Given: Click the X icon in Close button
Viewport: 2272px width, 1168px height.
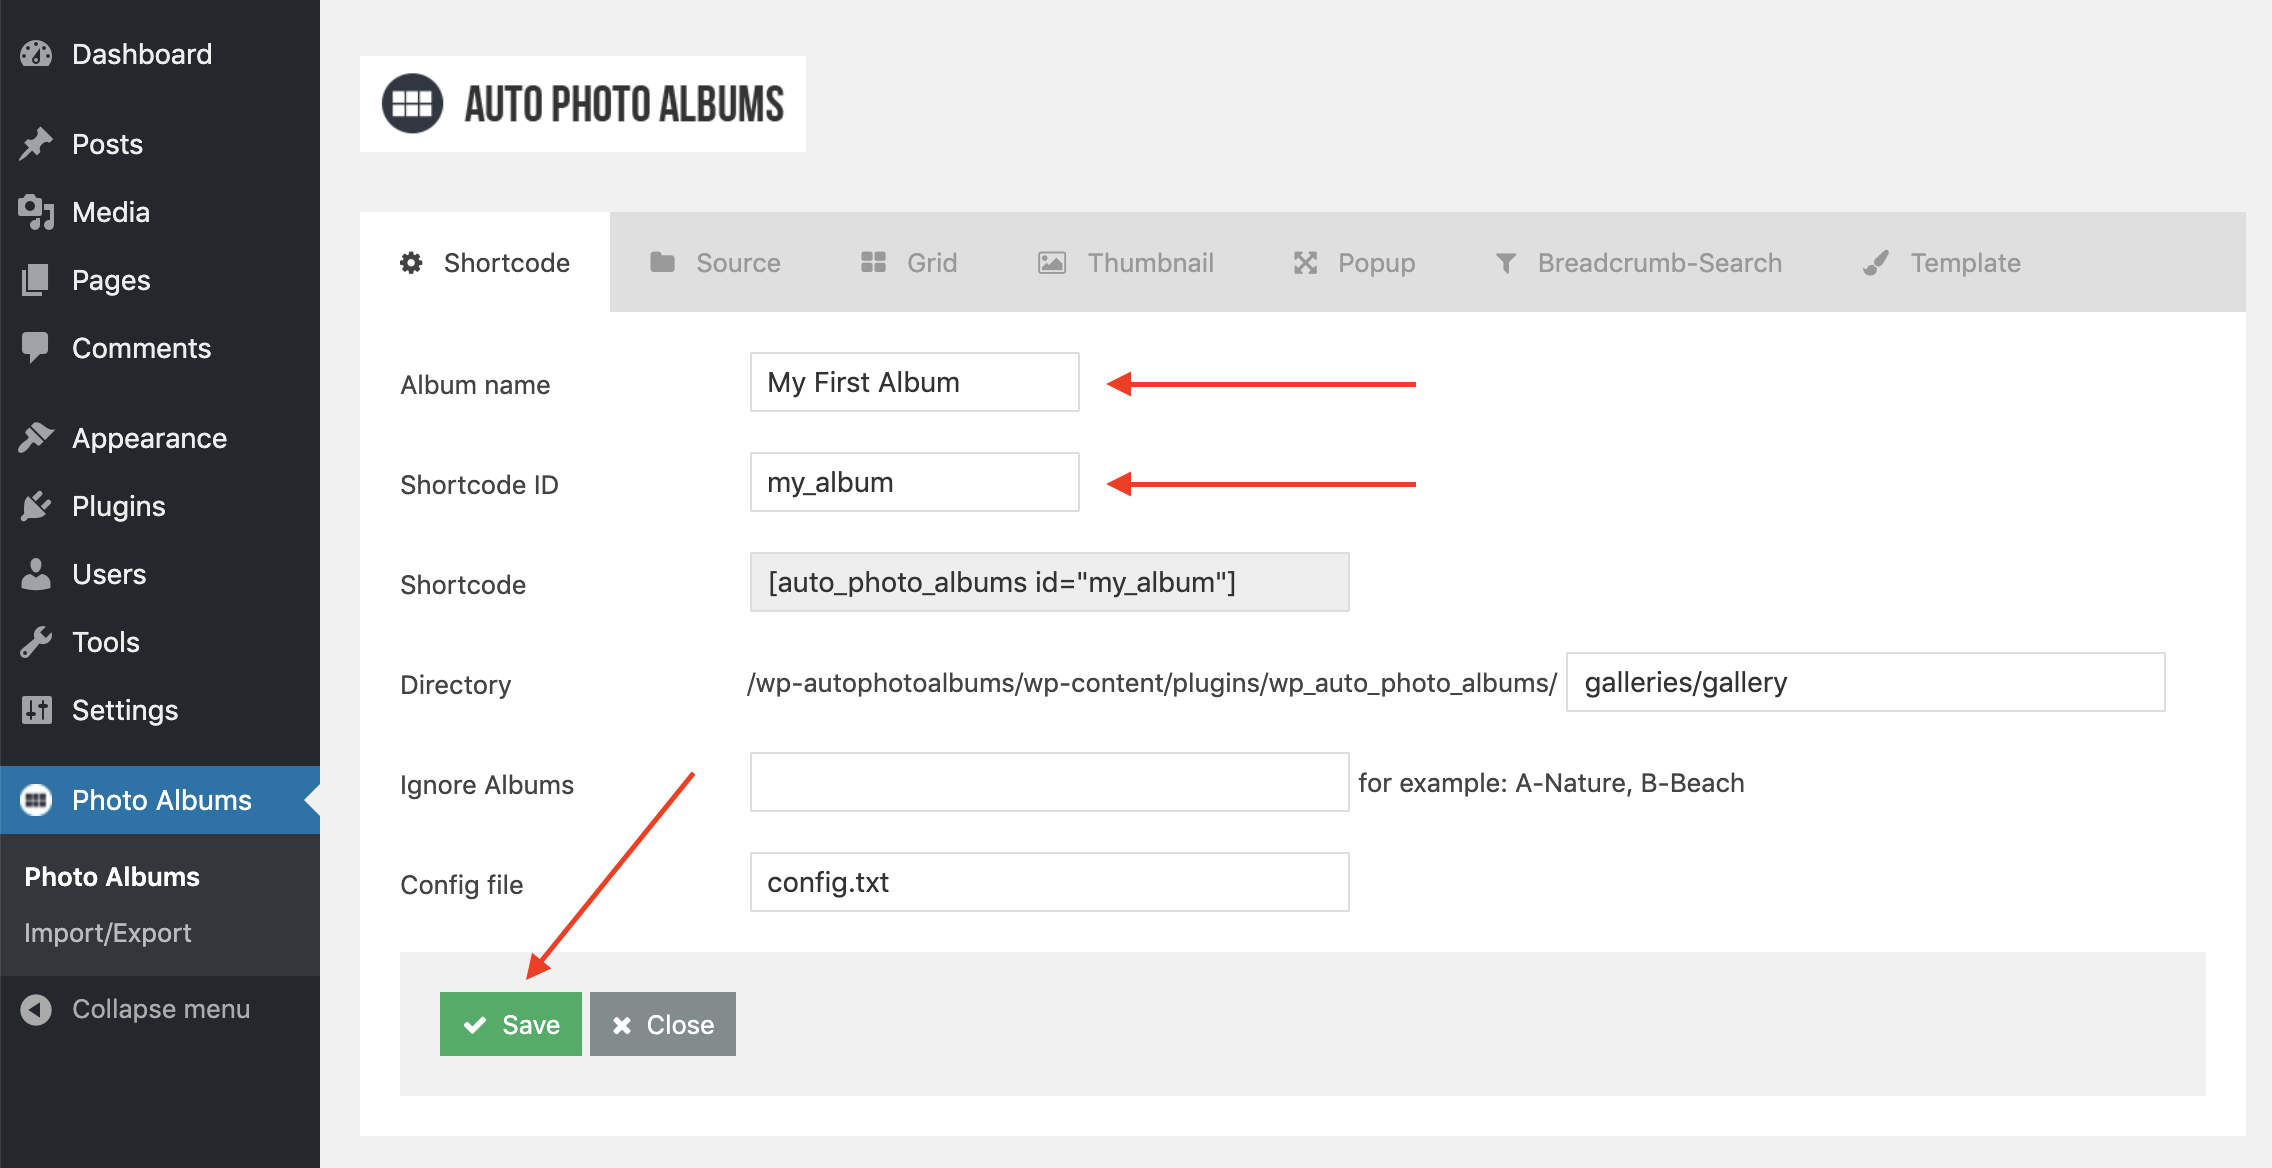Looking at the screenshot, I should [622, 1025].
